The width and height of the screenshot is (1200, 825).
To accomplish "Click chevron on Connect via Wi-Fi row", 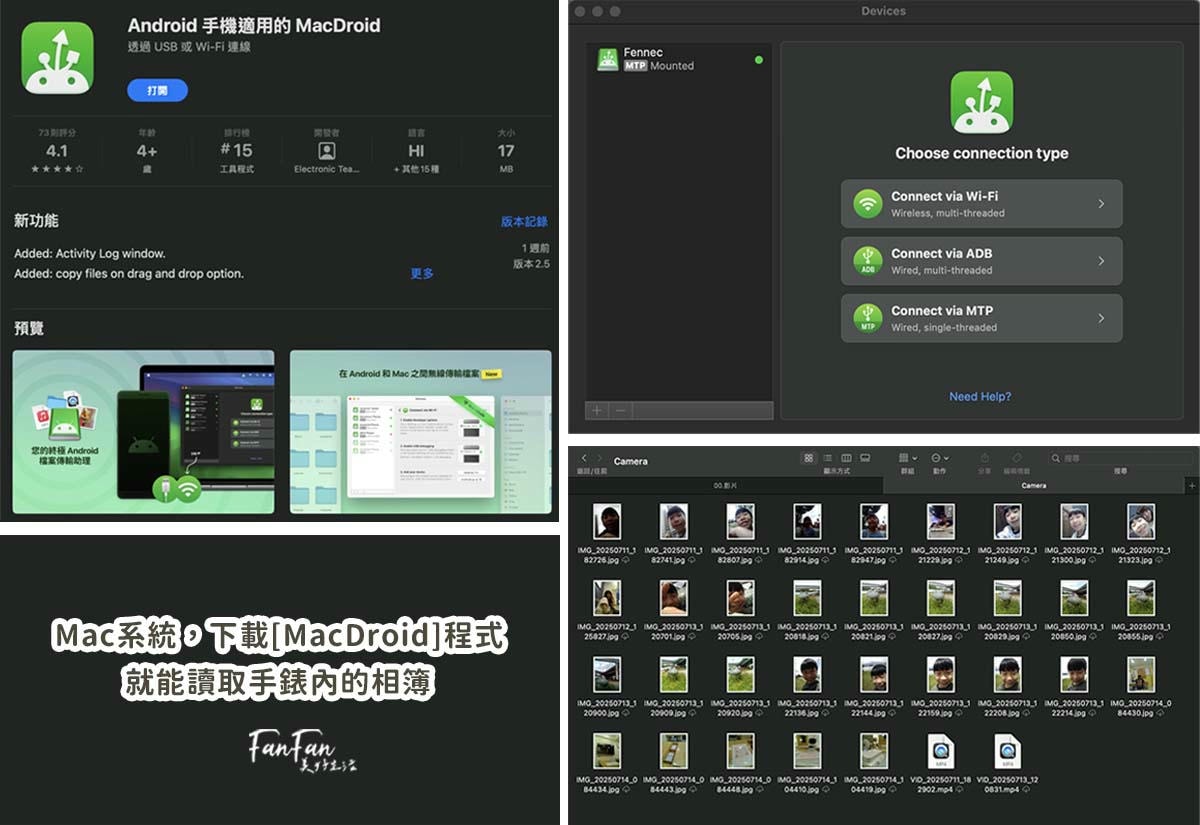I will click(x=1101, y=204).
